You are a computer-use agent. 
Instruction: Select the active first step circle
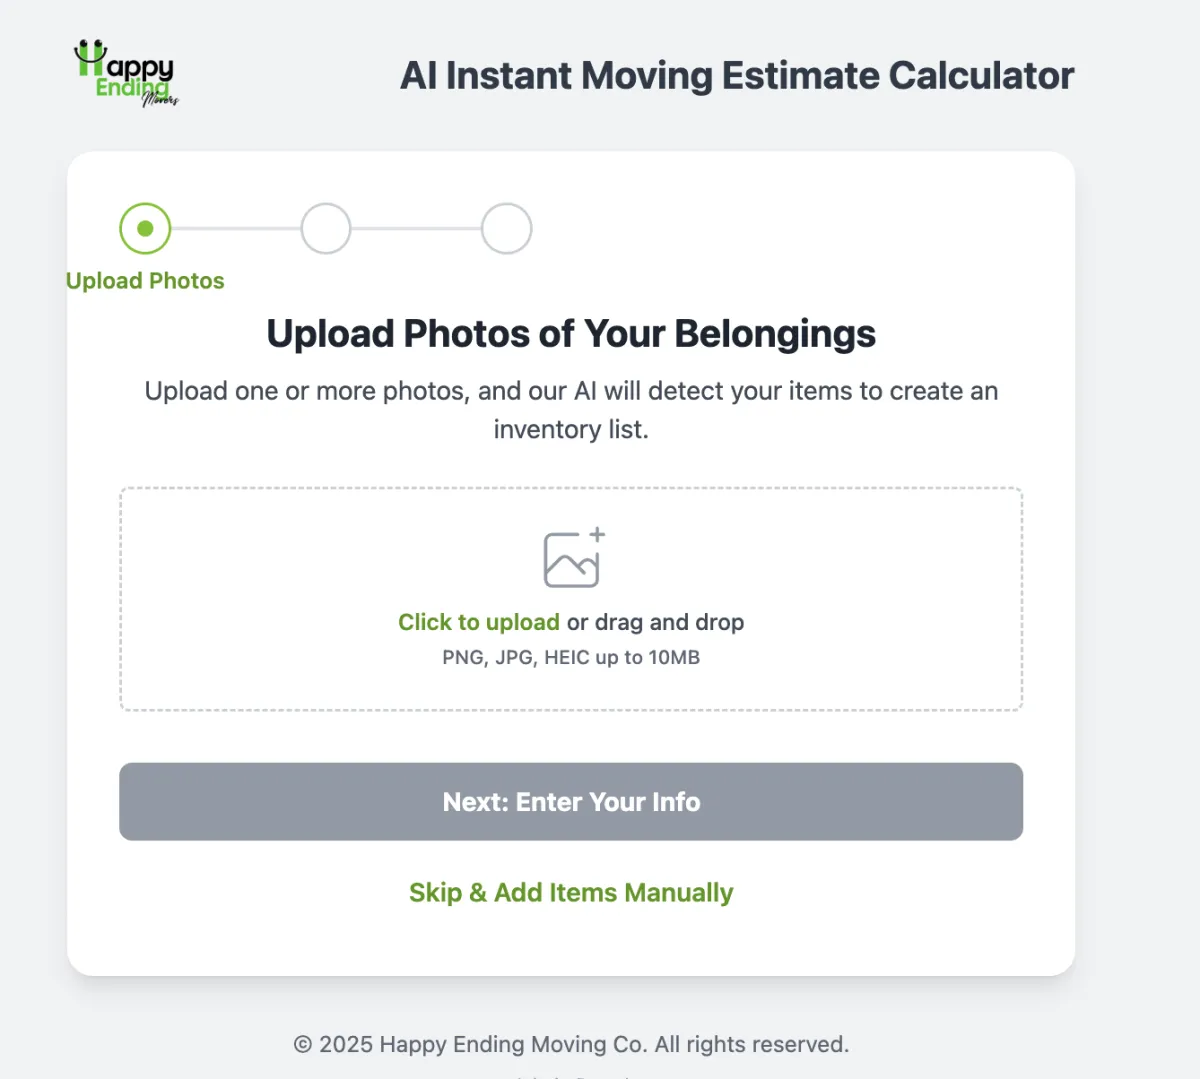pos(145,229)
